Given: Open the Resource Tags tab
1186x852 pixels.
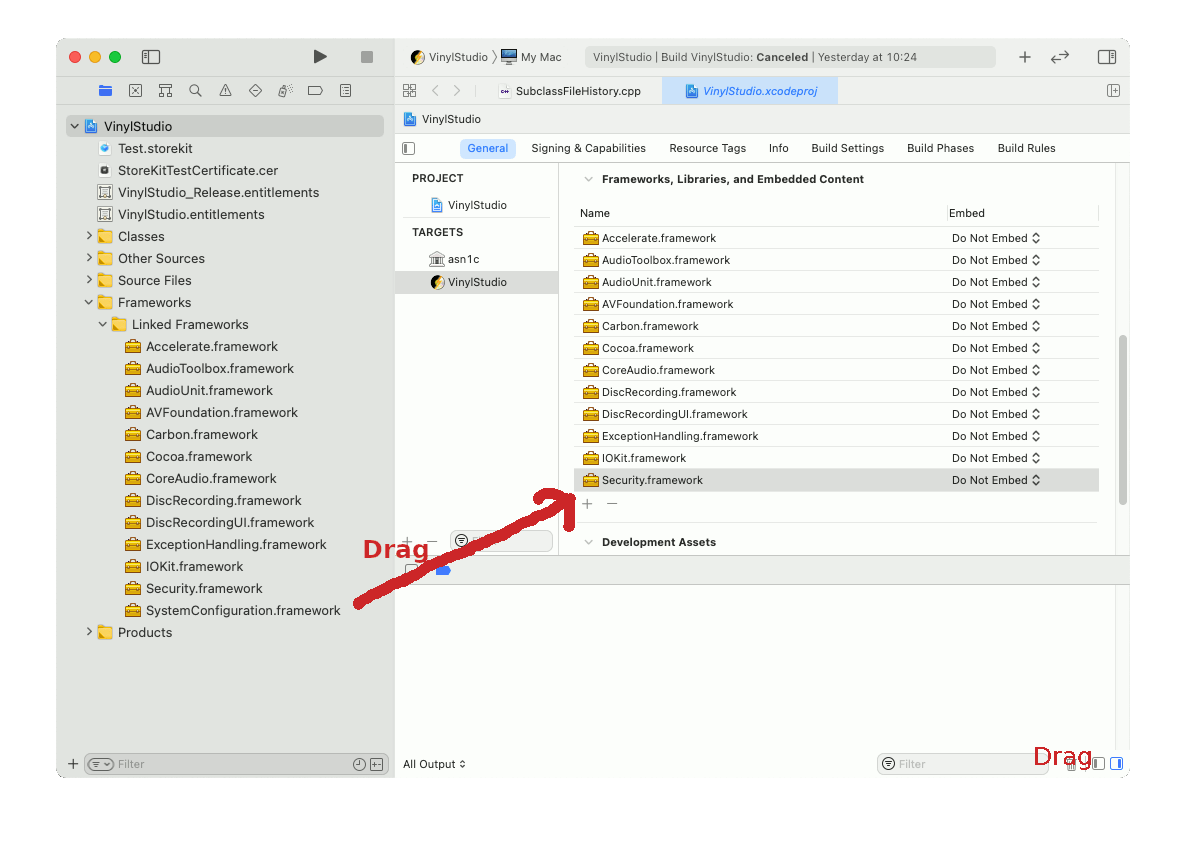Looking at the screenshot, I should 707,148.
